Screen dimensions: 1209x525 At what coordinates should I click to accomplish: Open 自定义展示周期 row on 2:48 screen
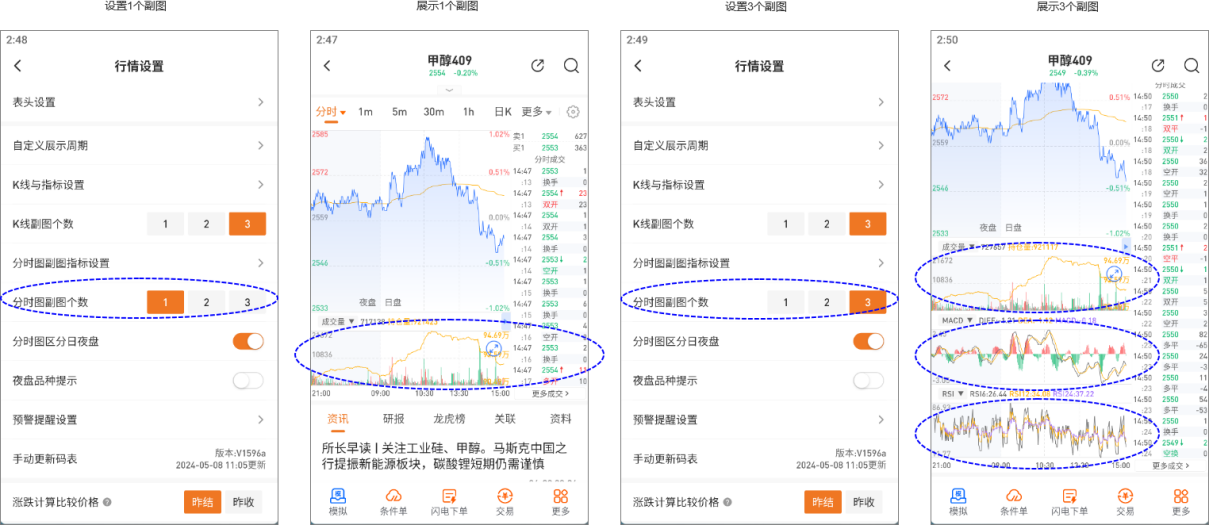coord(139,146)
